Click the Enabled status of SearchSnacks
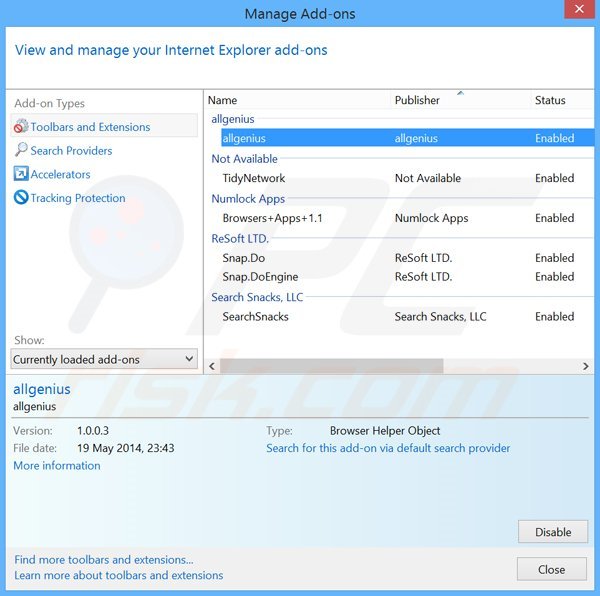Image resolution: width=600 pixels, height=596 pixels. point(554,316)
